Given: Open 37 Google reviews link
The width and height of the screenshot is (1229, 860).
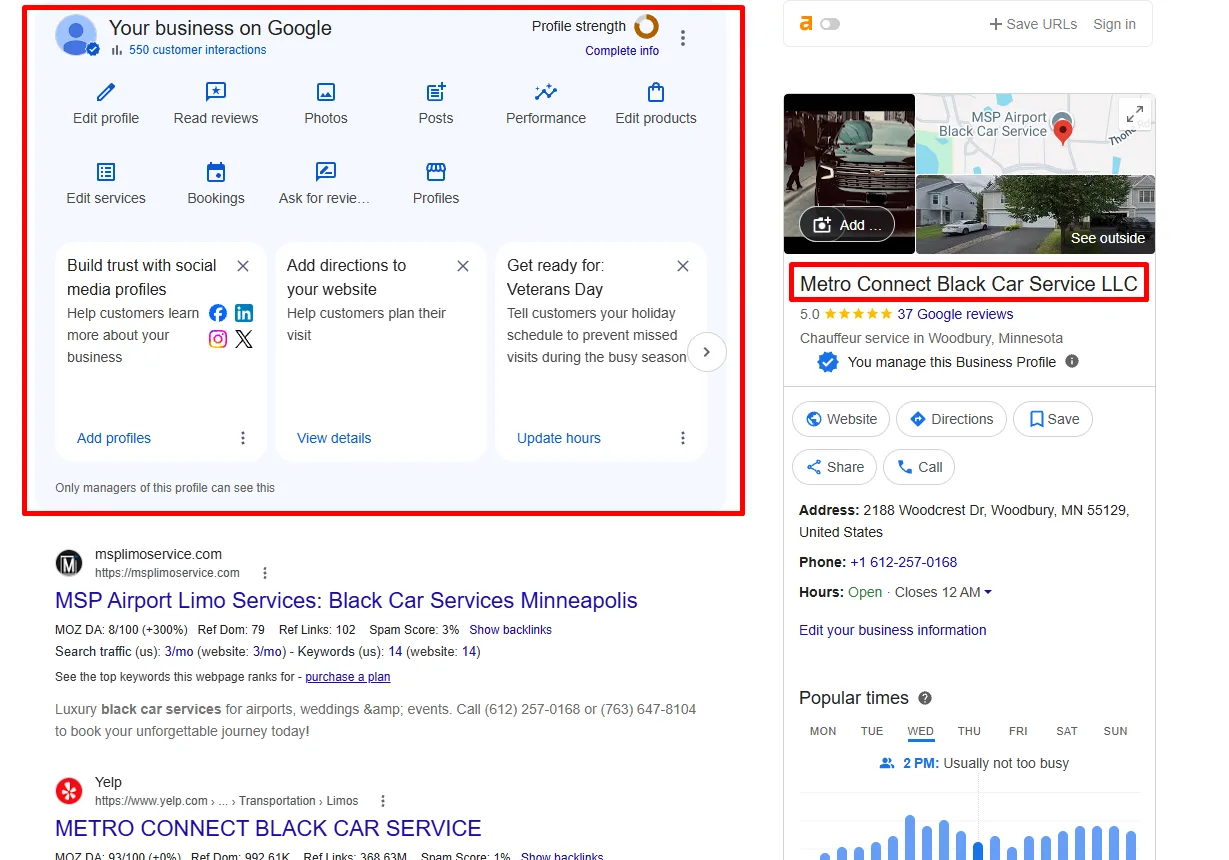Looking at the screenshot, I should [955, 314].
